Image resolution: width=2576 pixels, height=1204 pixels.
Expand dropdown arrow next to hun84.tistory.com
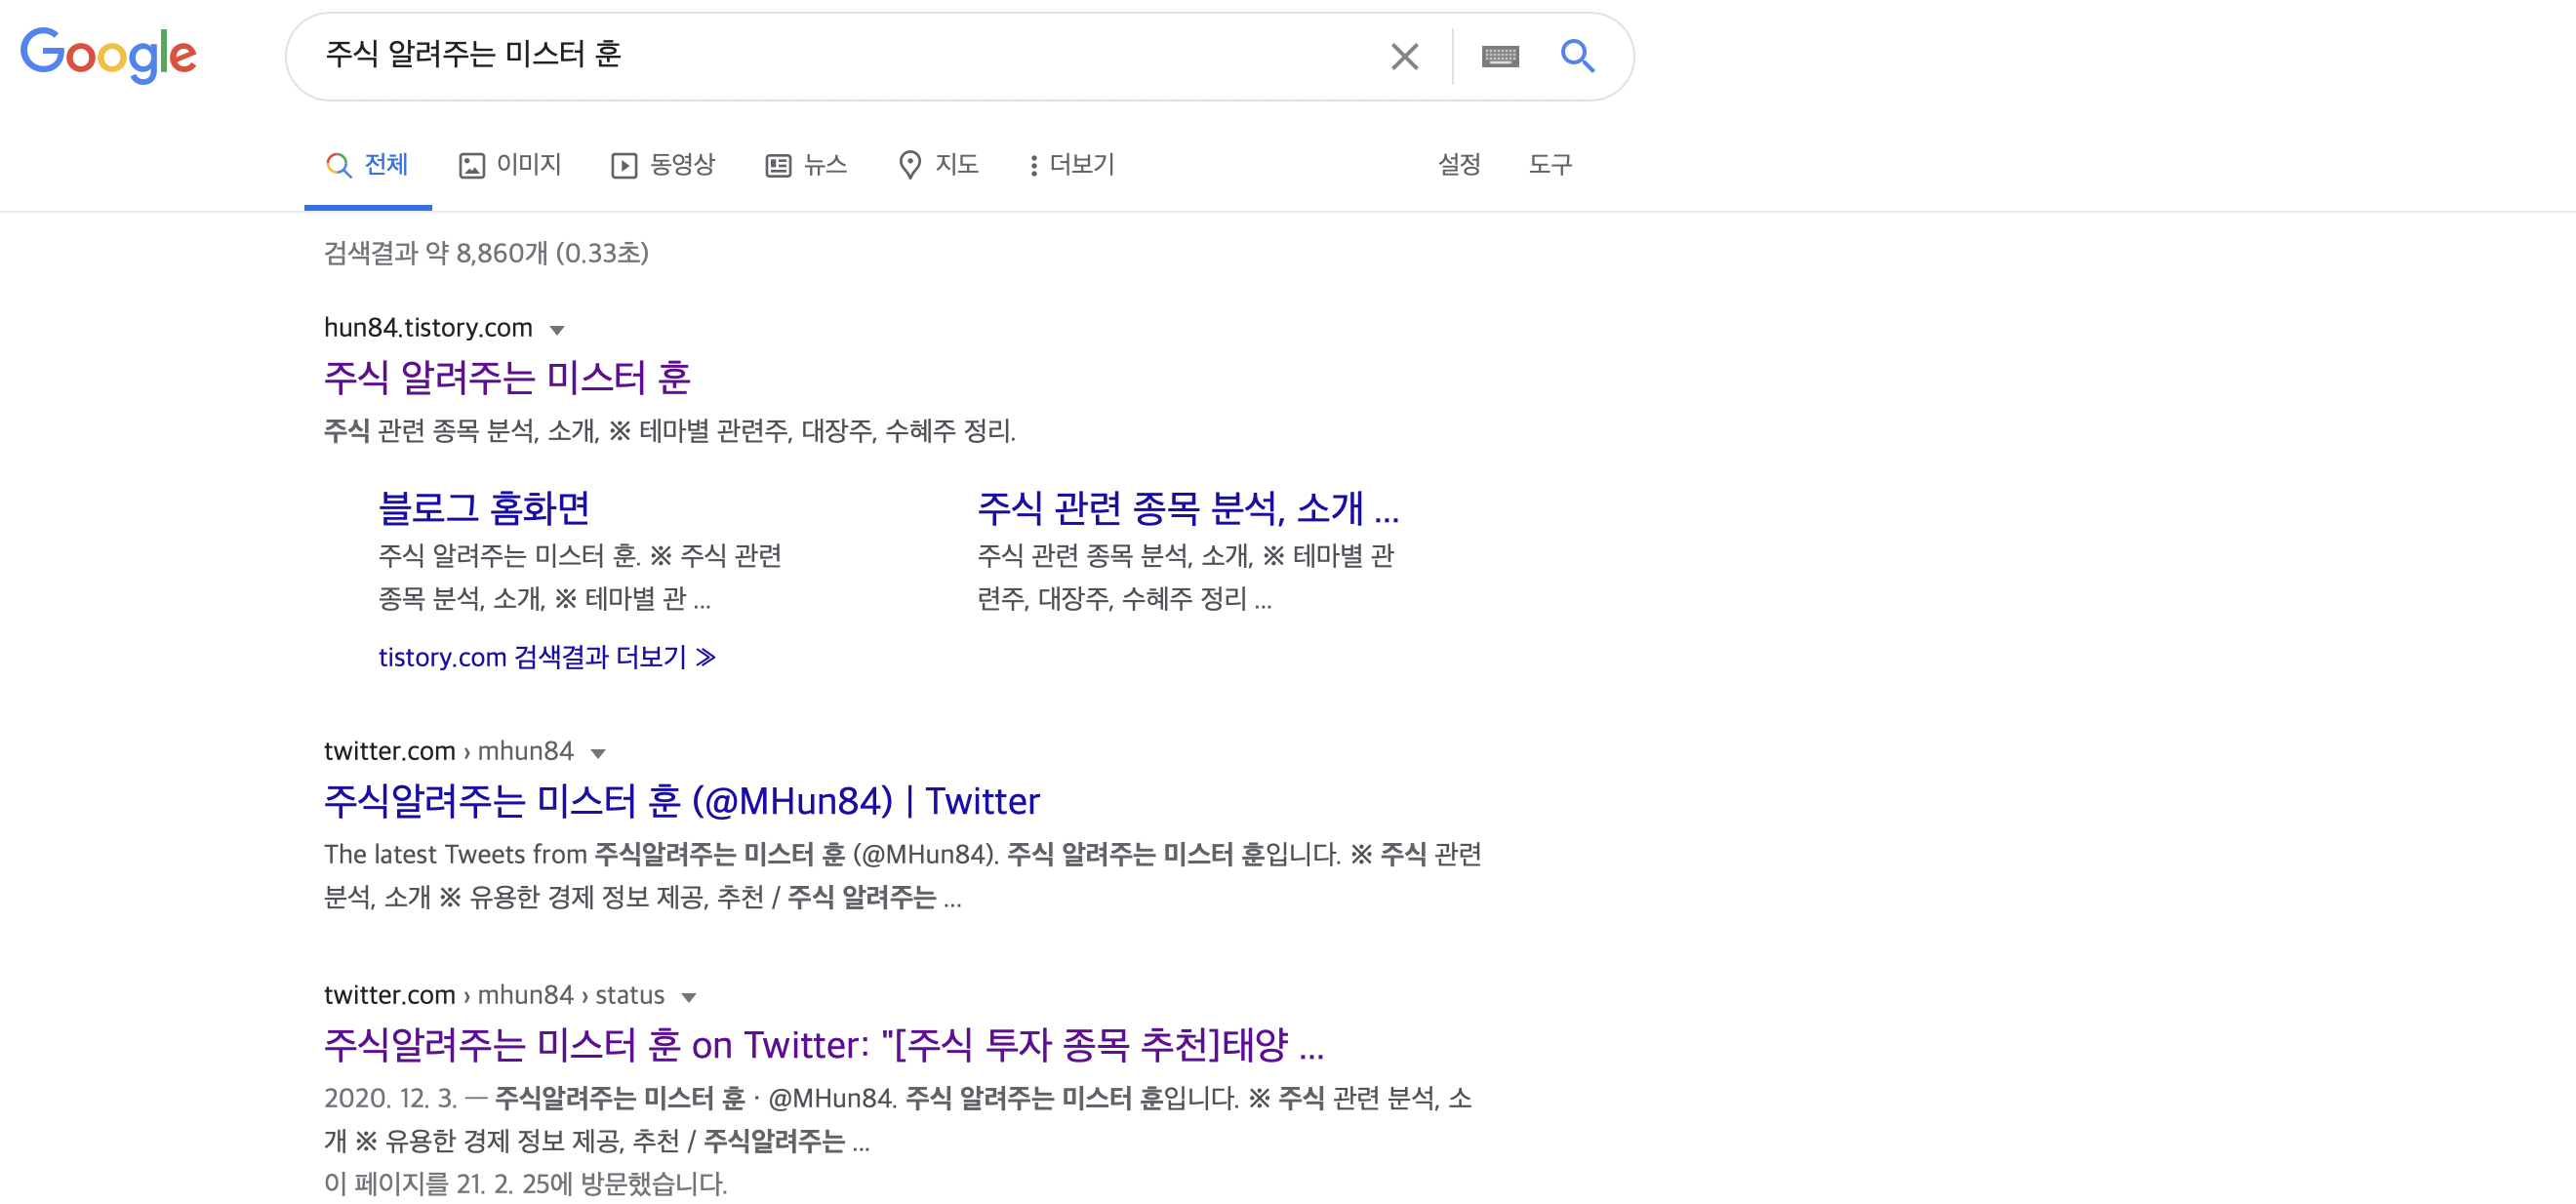click(557, 330)
